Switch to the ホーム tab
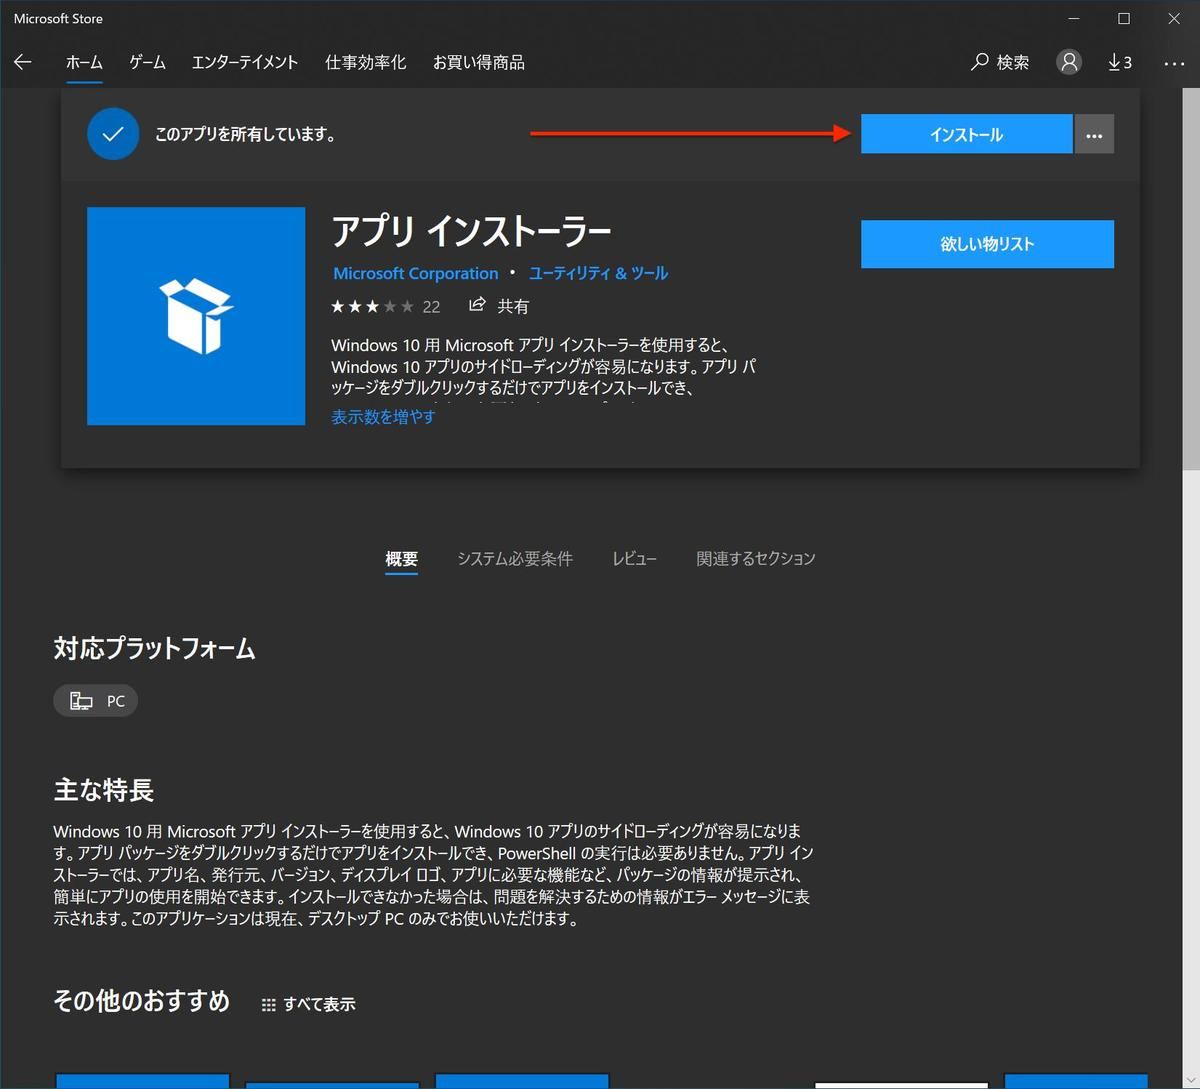This screenshot has height=1089, width=1200. coord(84,62)
